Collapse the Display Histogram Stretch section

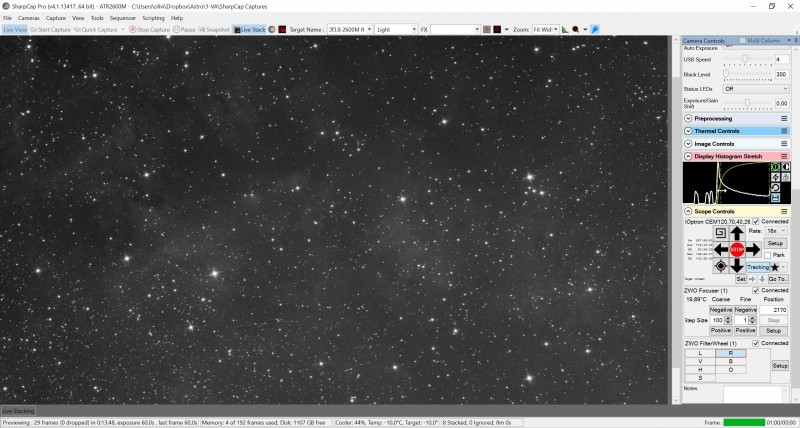pos(688,156)
